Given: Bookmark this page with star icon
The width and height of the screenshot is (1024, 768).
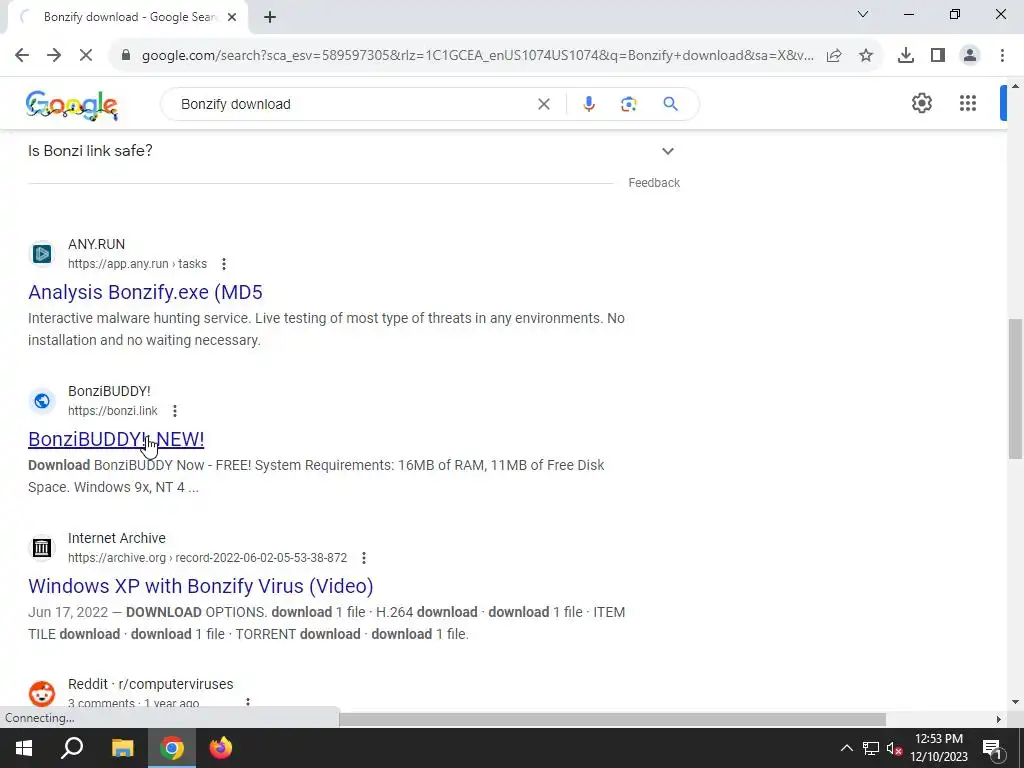Looking at the screenshot, I should click(866, 56).
